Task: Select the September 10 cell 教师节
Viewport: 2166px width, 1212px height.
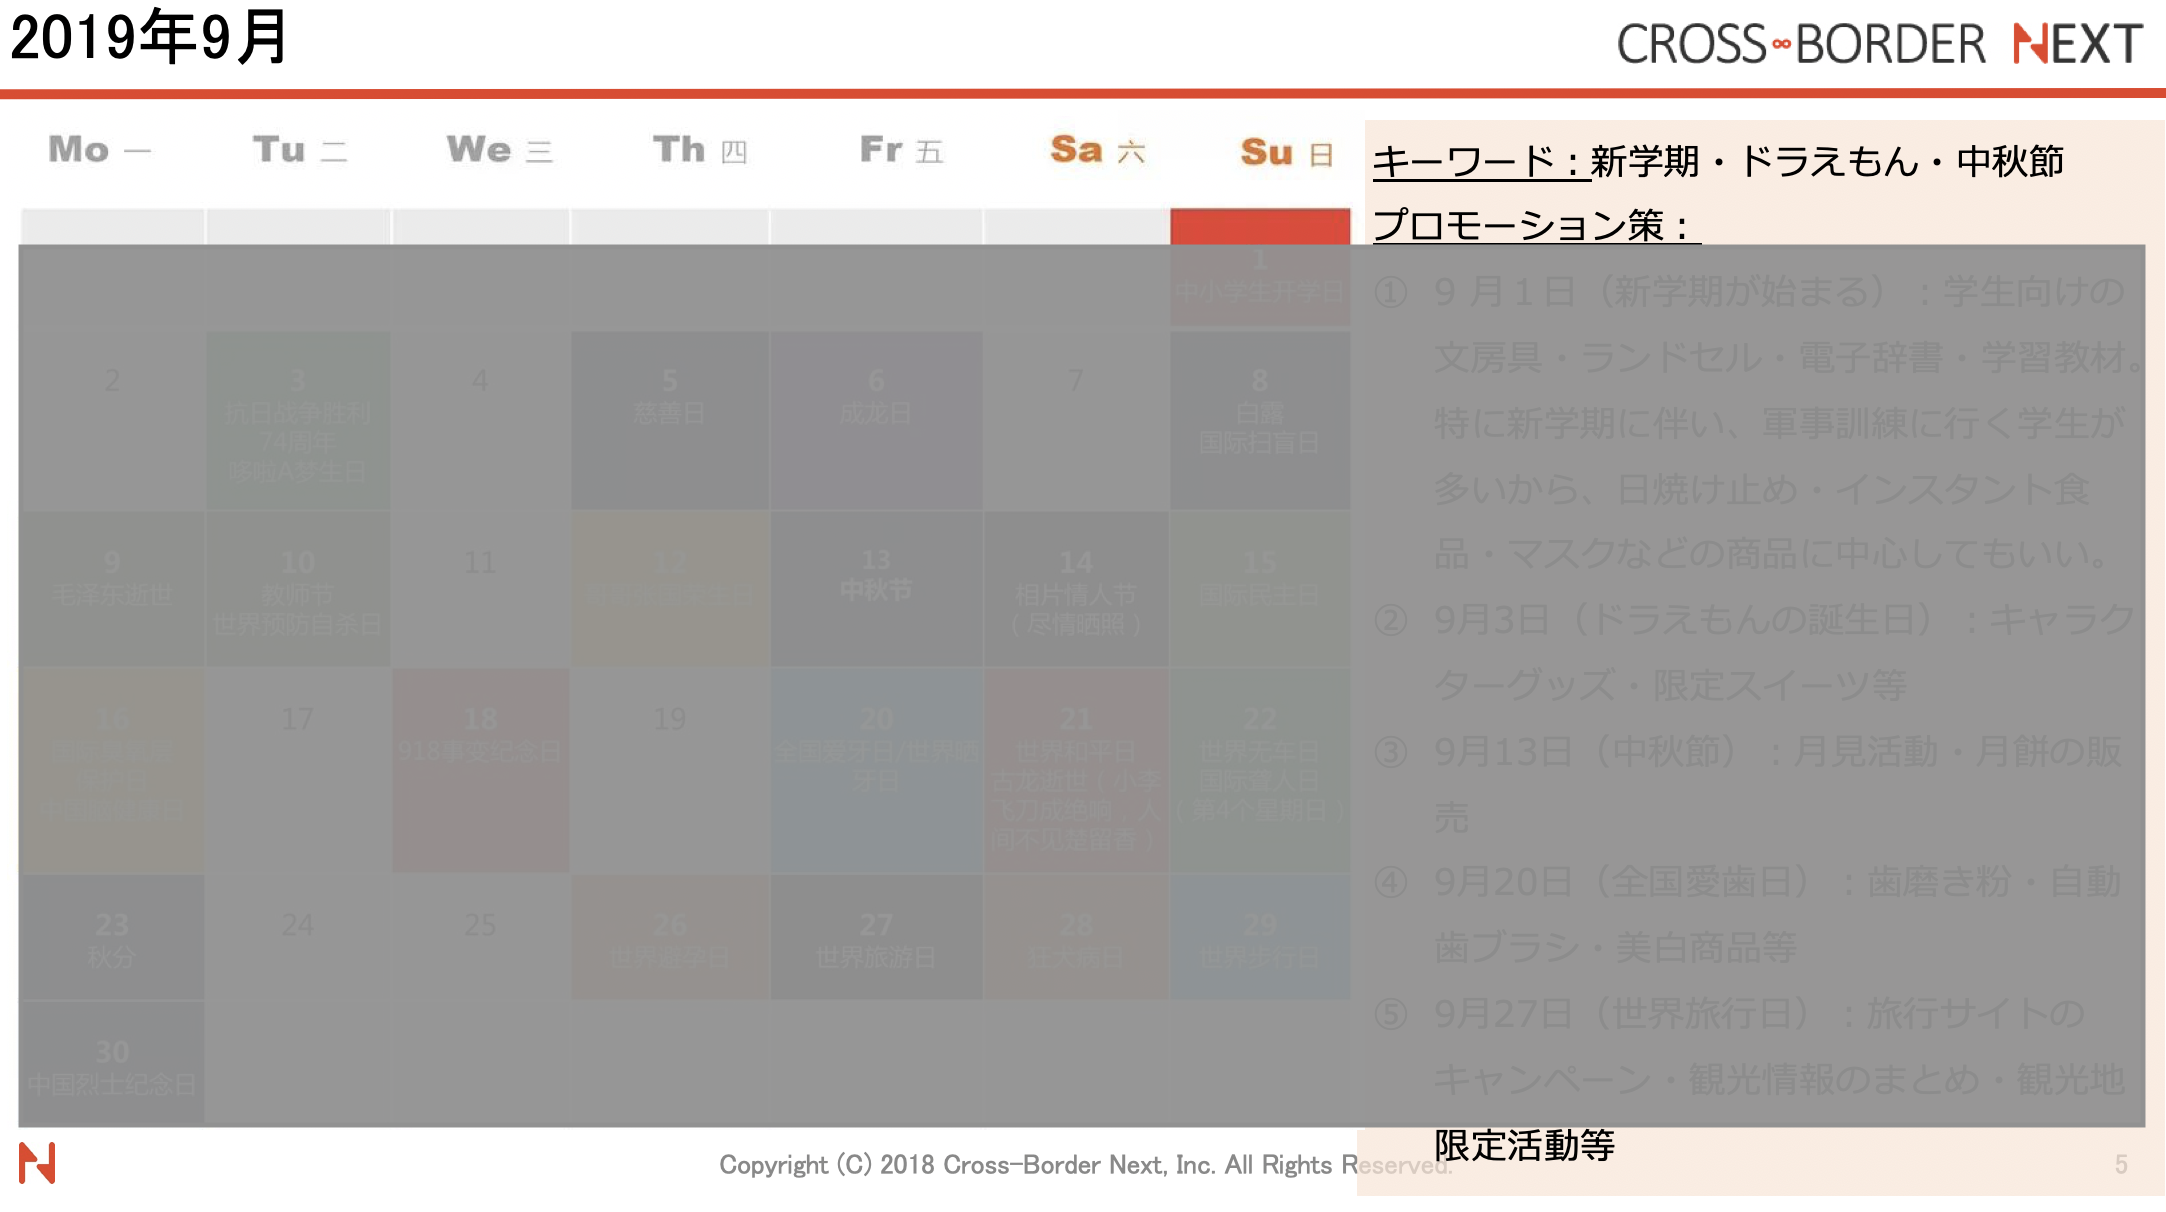Action: coord(298,589)
